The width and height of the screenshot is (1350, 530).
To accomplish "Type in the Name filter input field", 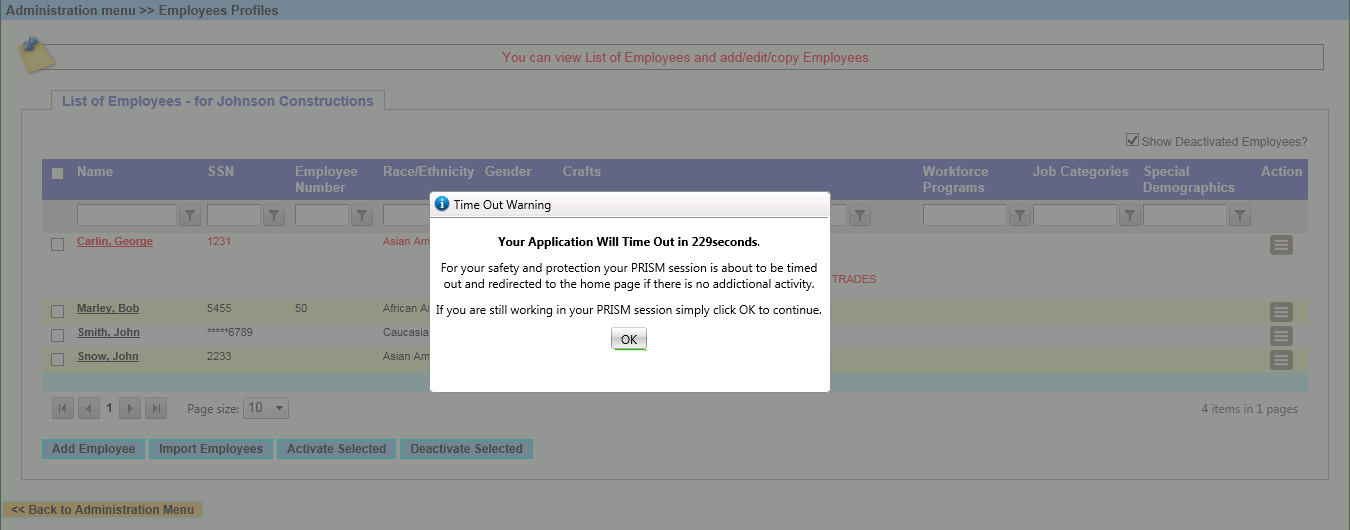I will (126, 215).
